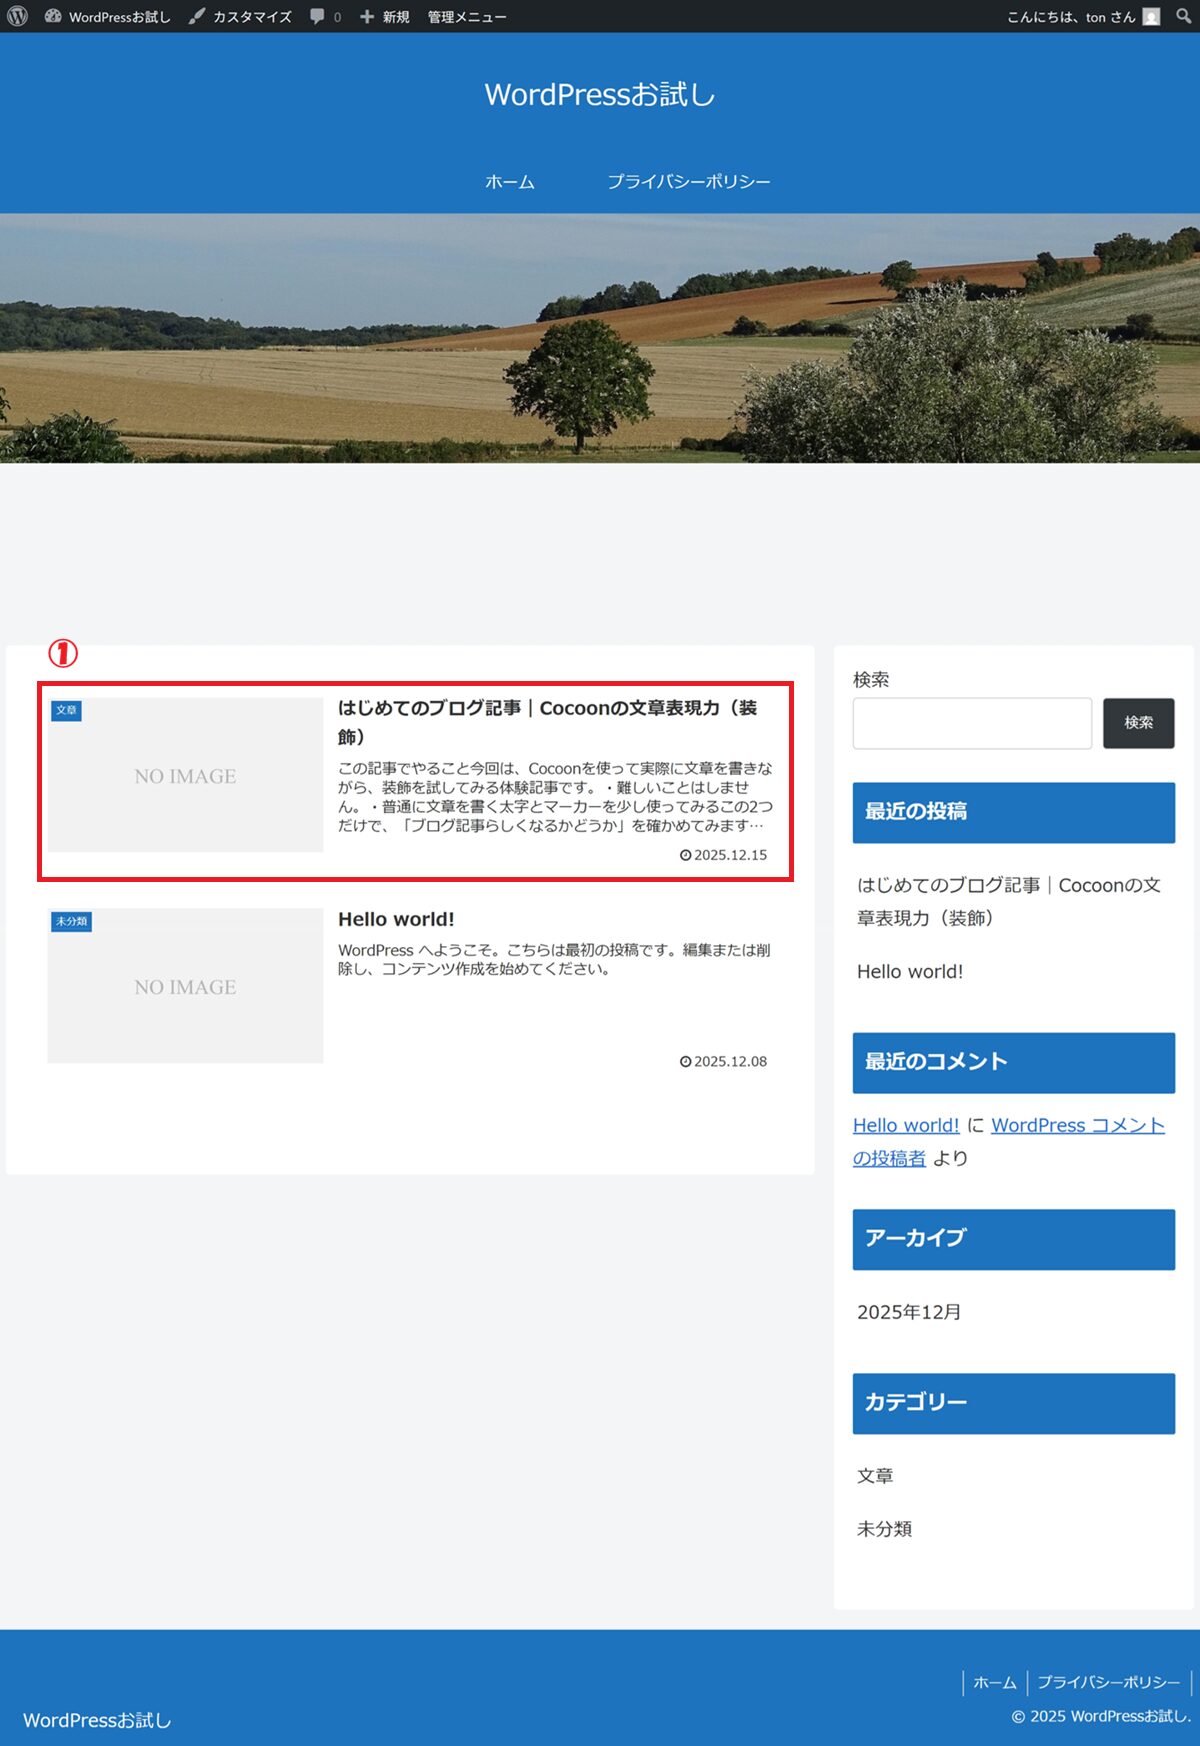Open the admin bar search magnifier
1200x1746 pixels.
(1184, 16)
